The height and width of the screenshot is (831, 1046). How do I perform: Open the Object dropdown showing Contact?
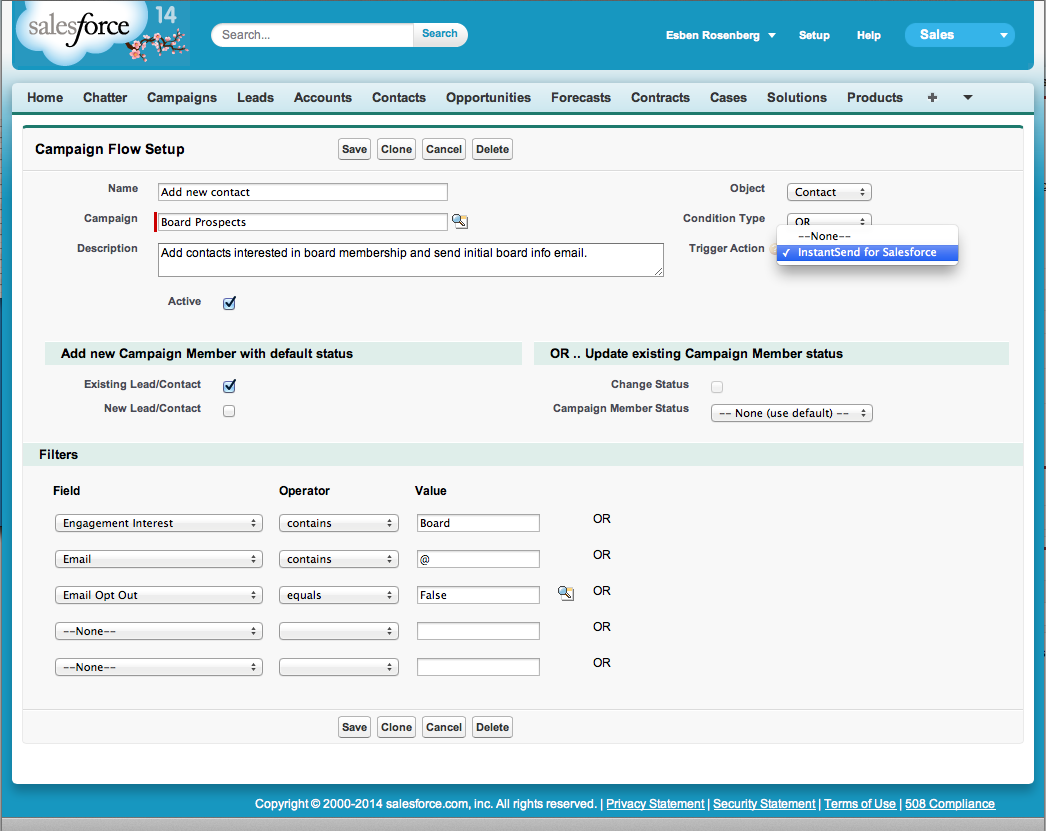[x=829, y=191]
